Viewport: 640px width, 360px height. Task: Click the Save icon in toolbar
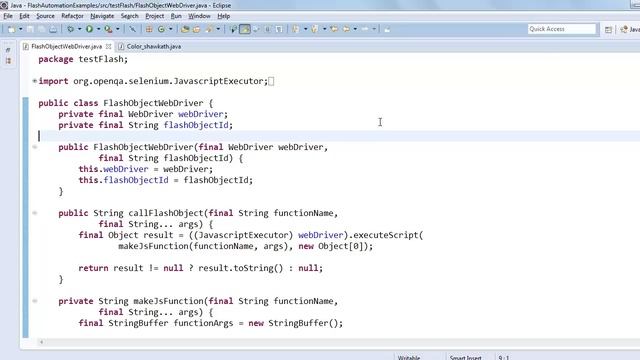(30, 29)
